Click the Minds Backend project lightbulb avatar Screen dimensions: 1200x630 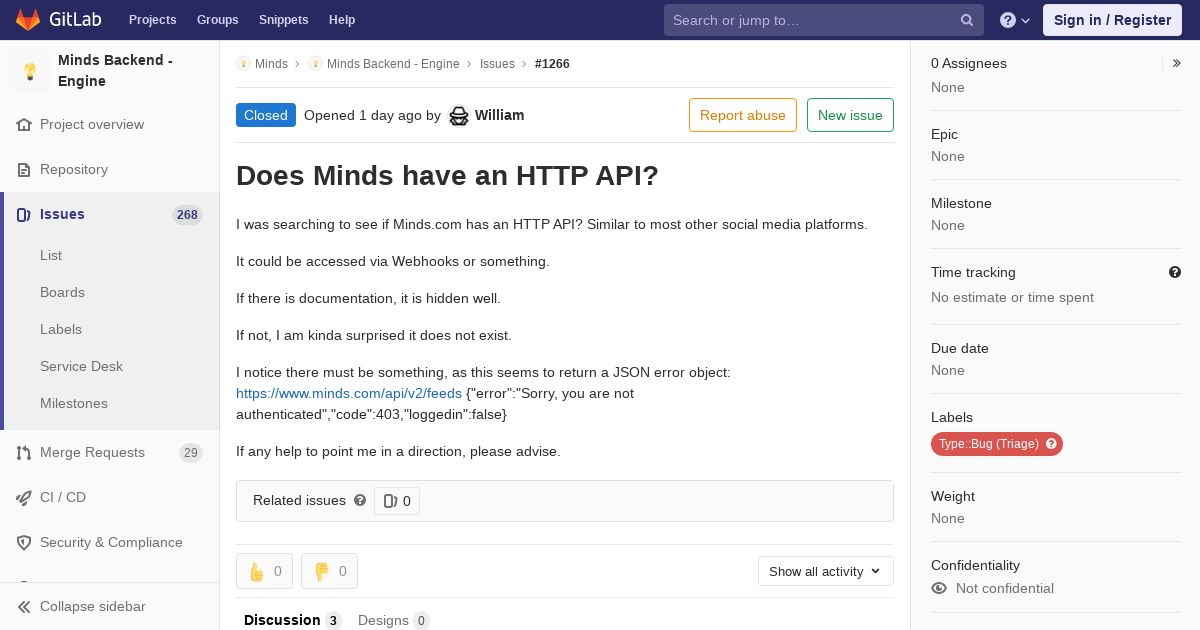click(x=30, y=71)
